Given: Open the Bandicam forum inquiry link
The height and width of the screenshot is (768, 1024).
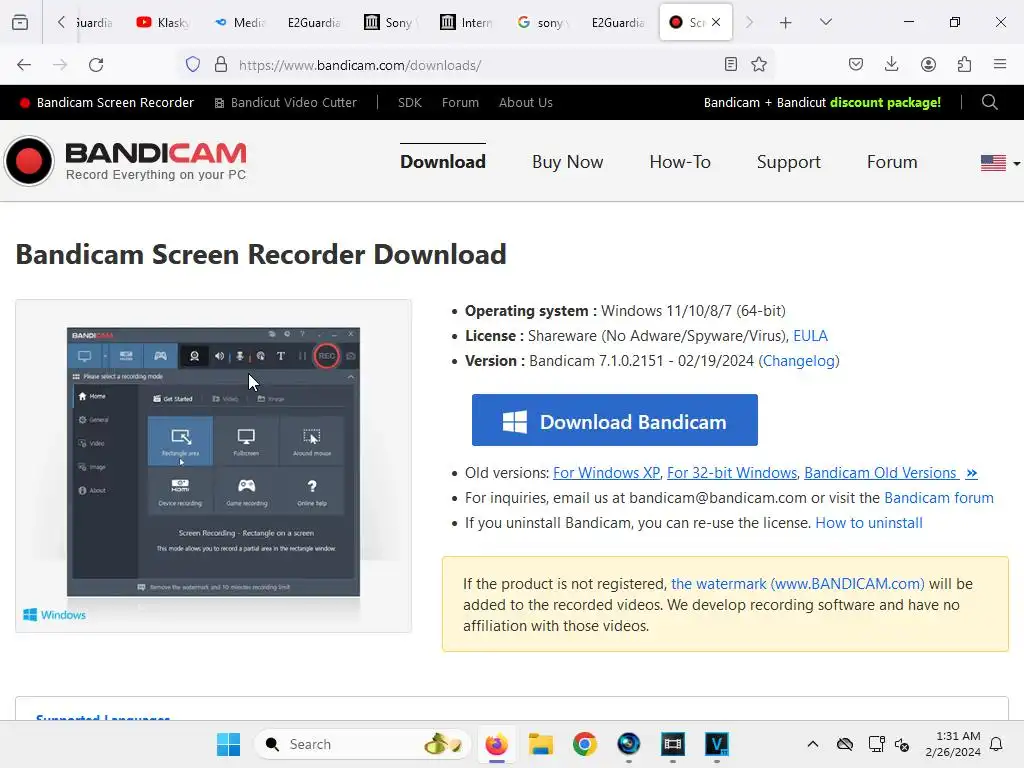Looking at the screenshot, I should 938,498.
